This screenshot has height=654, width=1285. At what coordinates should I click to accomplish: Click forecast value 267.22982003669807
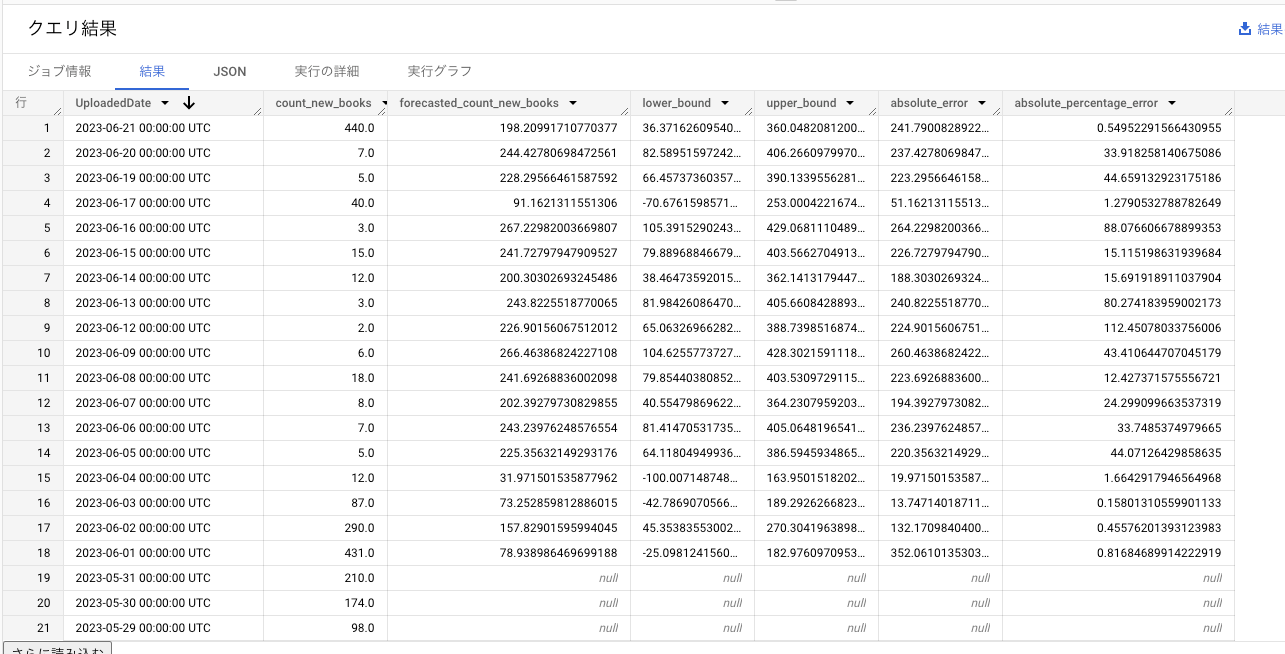(559, 228)
